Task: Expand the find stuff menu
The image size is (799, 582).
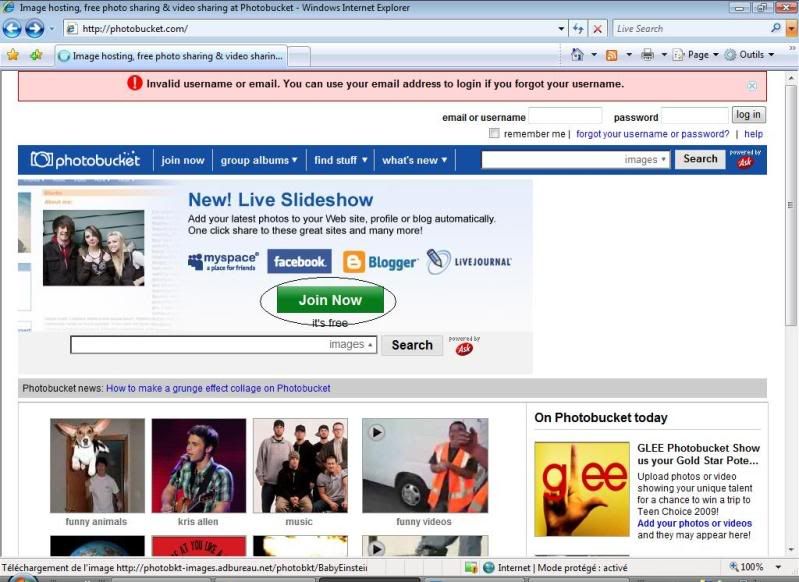Action: click(340, 160)
